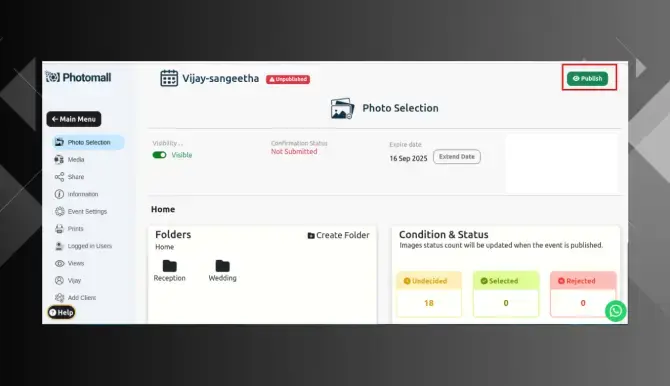Screen dimensions: 670x386
Task: Click the Not Submitted status text
Action: pyautogui.click(x=294, y=151)
